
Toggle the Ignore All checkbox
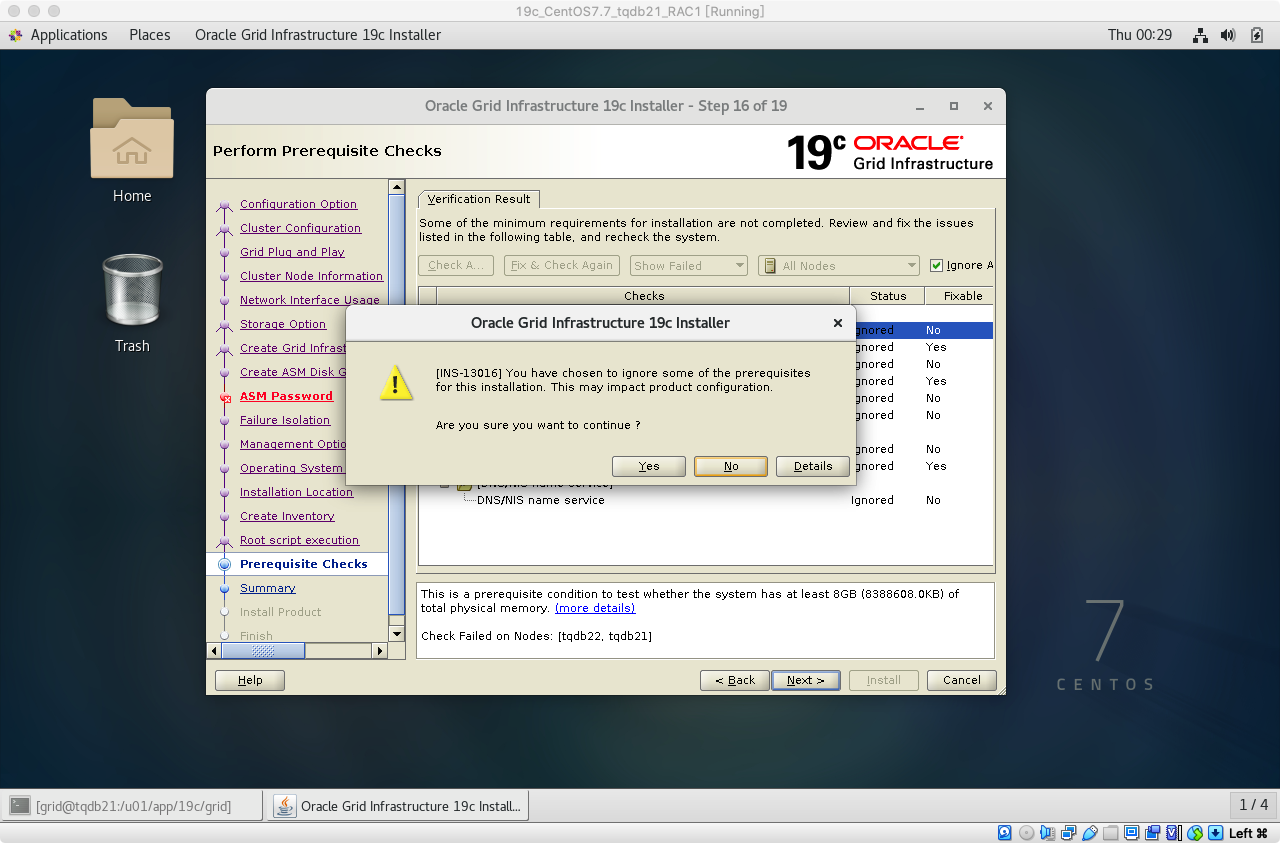[x=936, y=266]
